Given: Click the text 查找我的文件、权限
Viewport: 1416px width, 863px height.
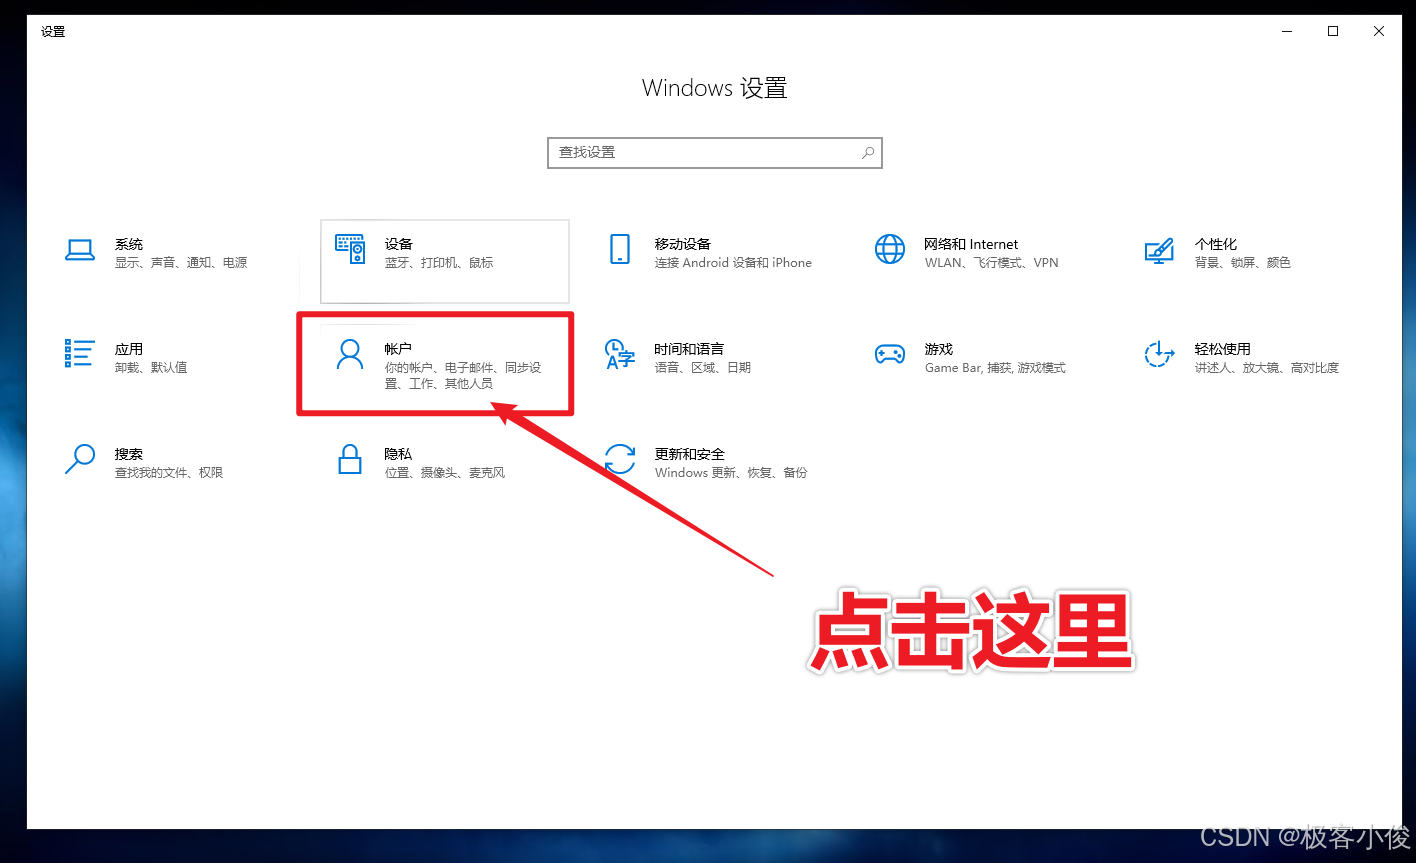Looking at the screenshot, I should point(169,473).
